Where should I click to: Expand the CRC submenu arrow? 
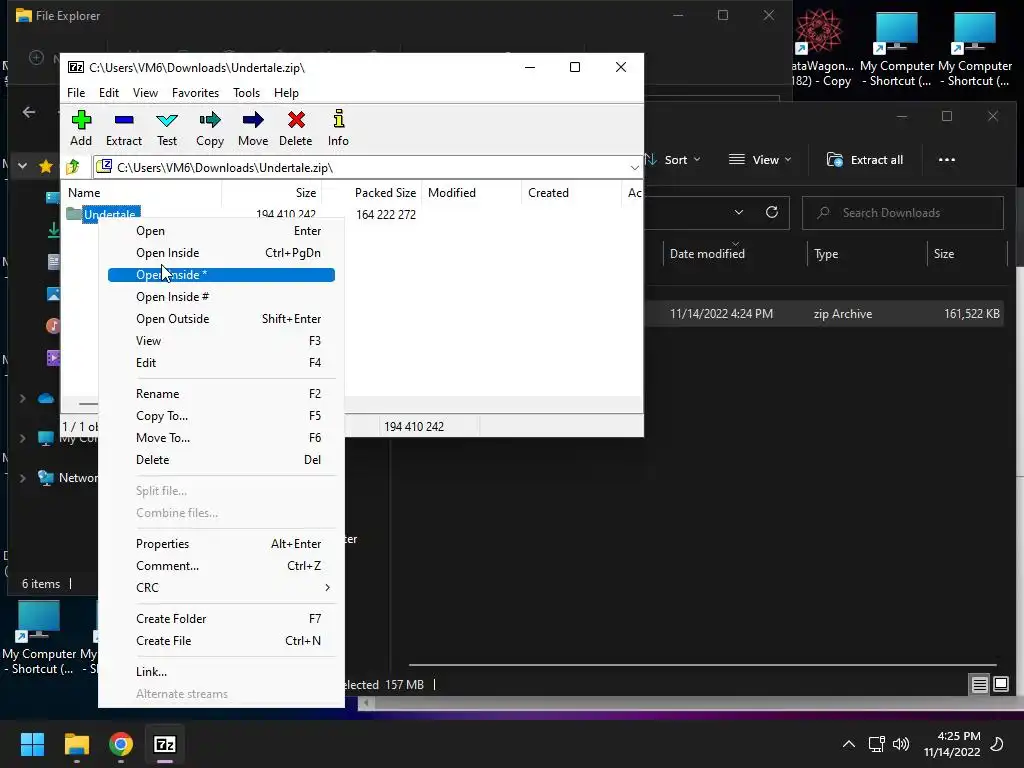tap(327, 588)
